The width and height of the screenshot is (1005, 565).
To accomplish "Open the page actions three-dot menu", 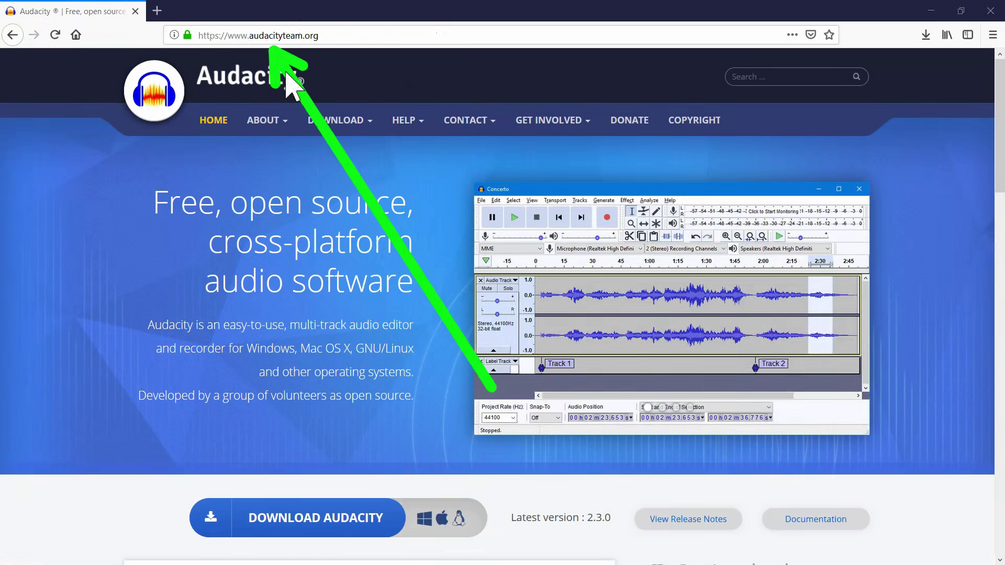I will click(792, 35).
